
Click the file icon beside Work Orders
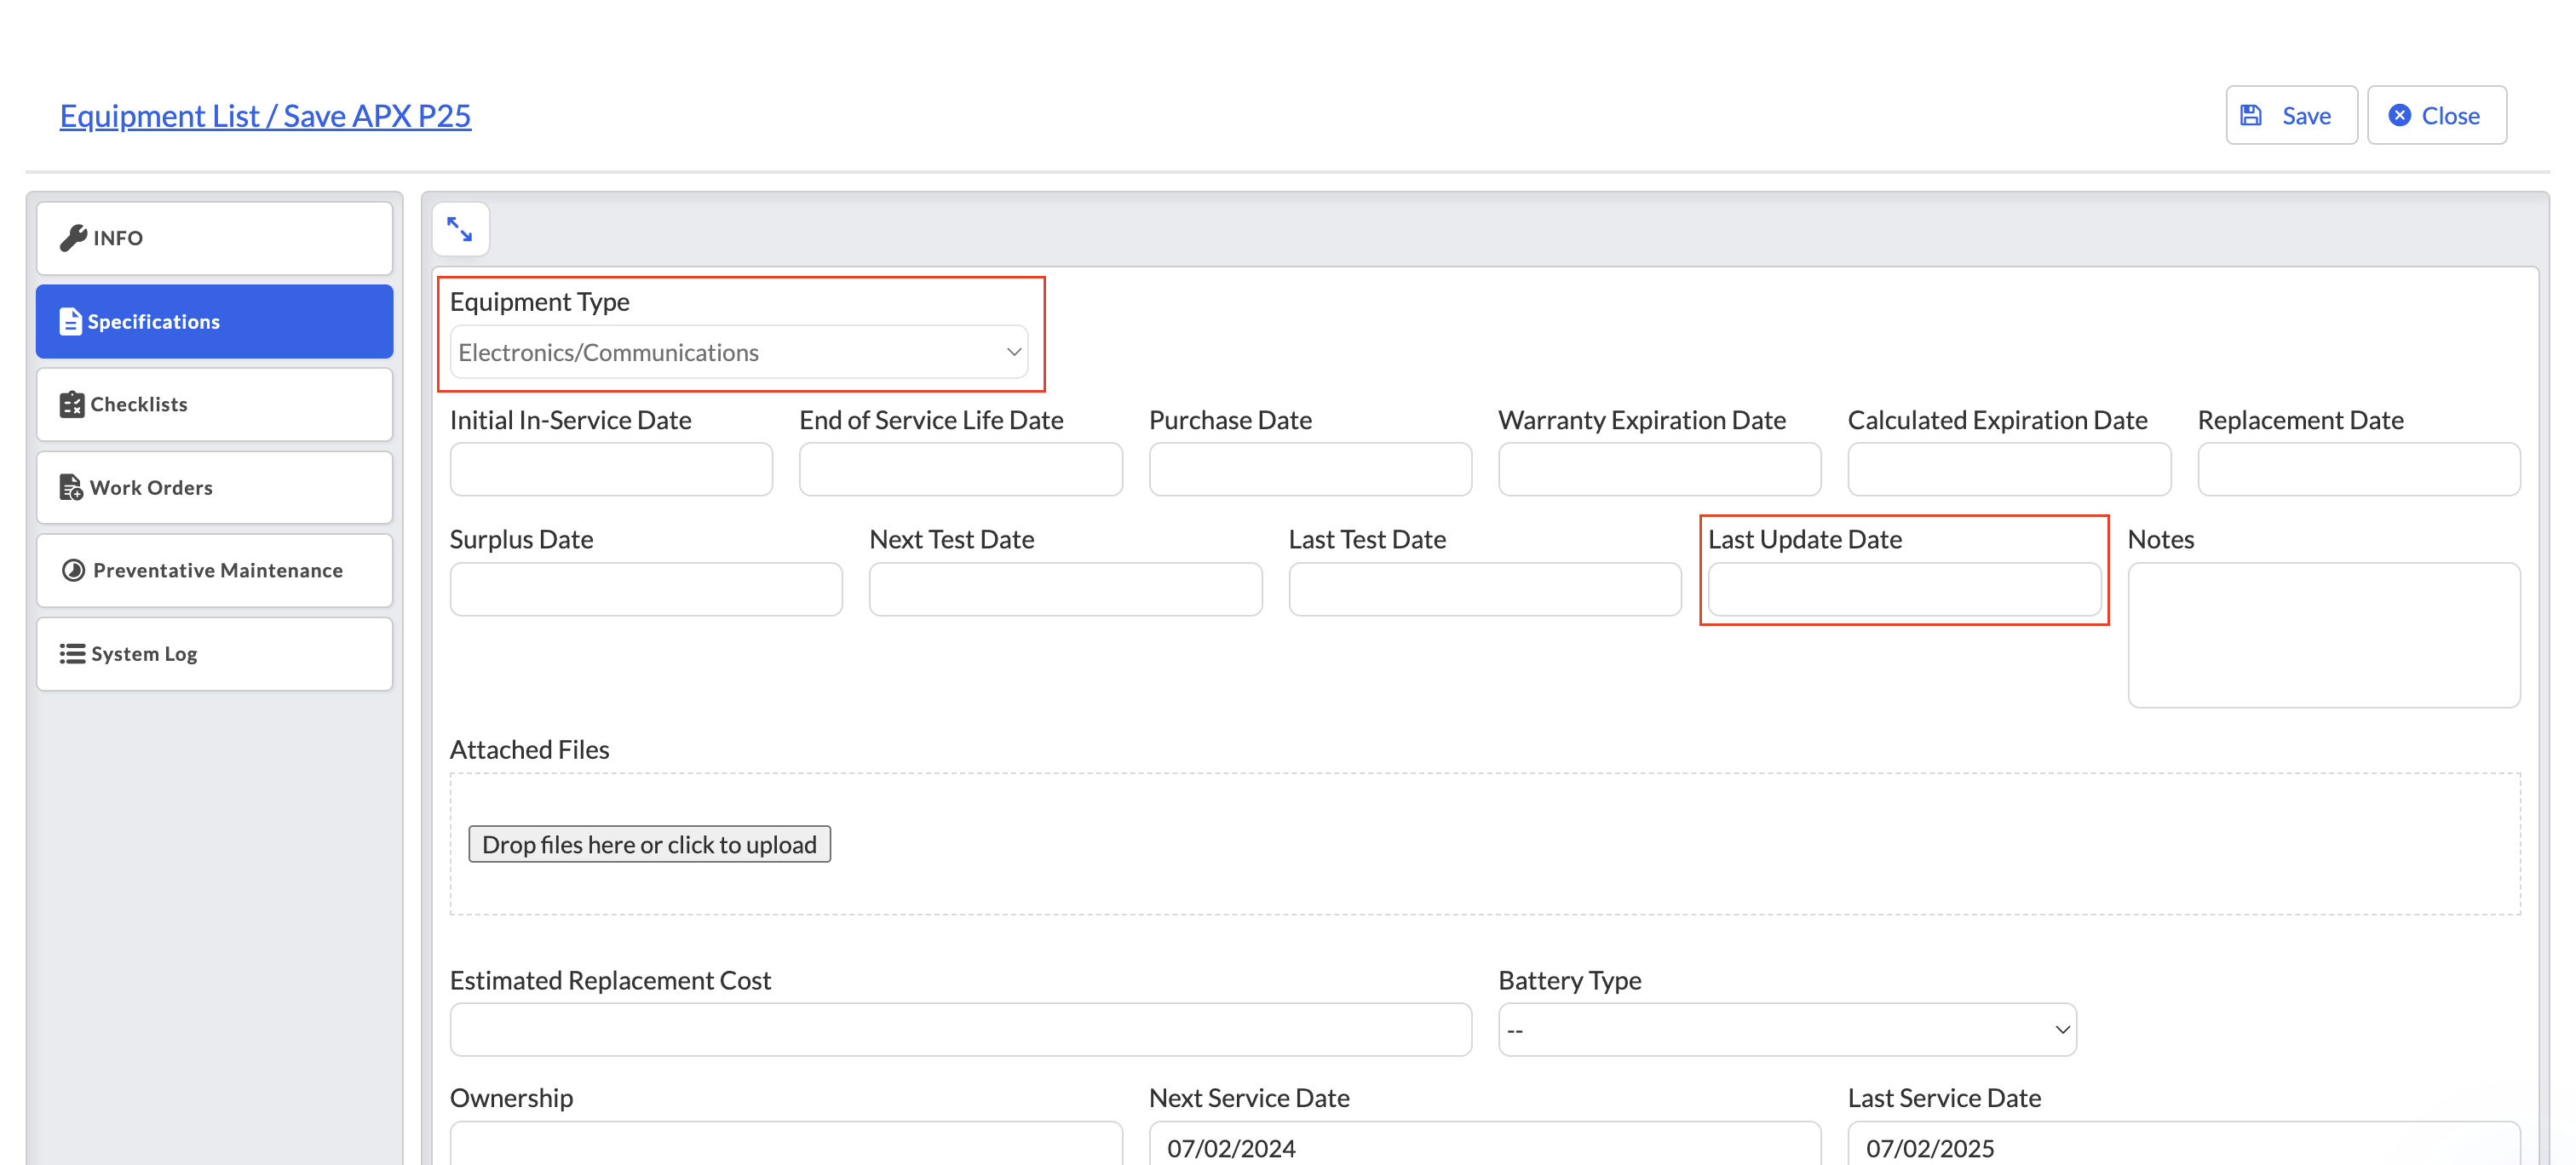(71, 487)
